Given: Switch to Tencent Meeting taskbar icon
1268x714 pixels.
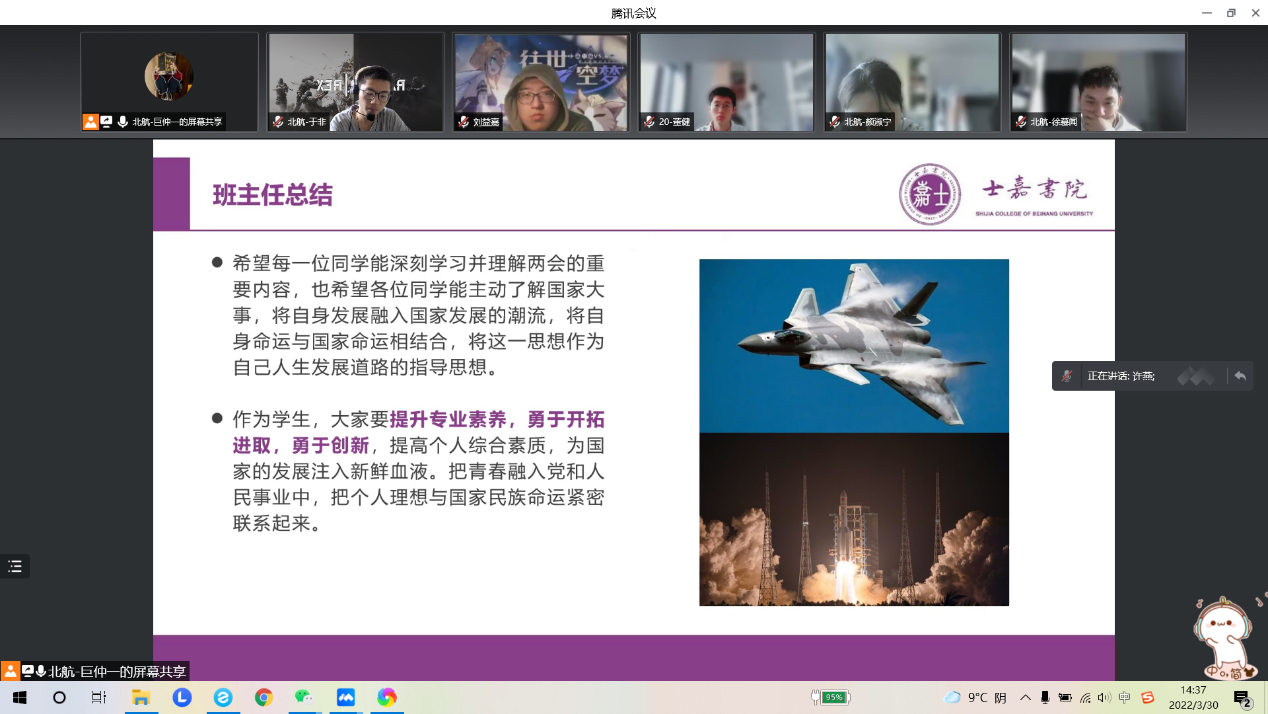Looking at the screenshot, I should click(x=345, y=698).
